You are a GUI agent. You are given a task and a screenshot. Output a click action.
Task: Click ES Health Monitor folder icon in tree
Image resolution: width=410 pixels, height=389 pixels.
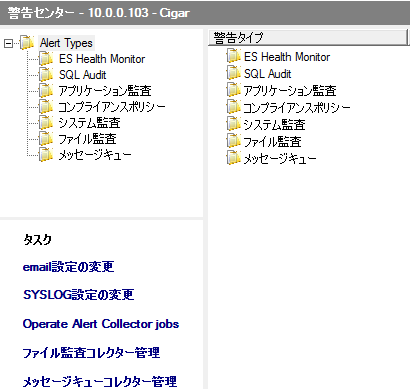[x=46, y=59]
